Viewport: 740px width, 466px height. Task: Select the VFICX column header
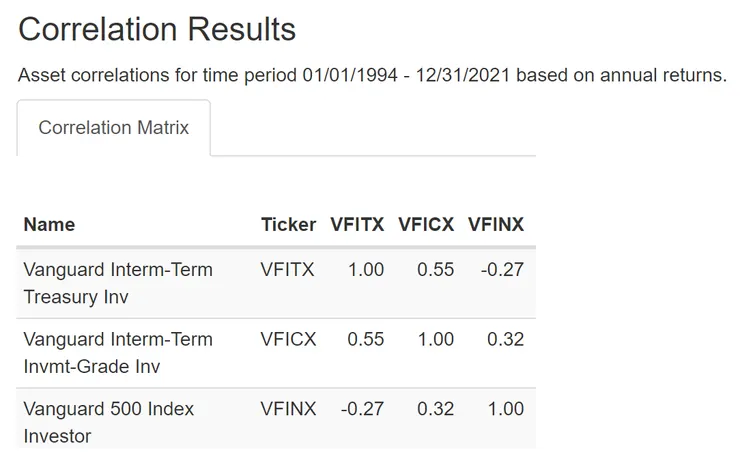click(426, 224)
